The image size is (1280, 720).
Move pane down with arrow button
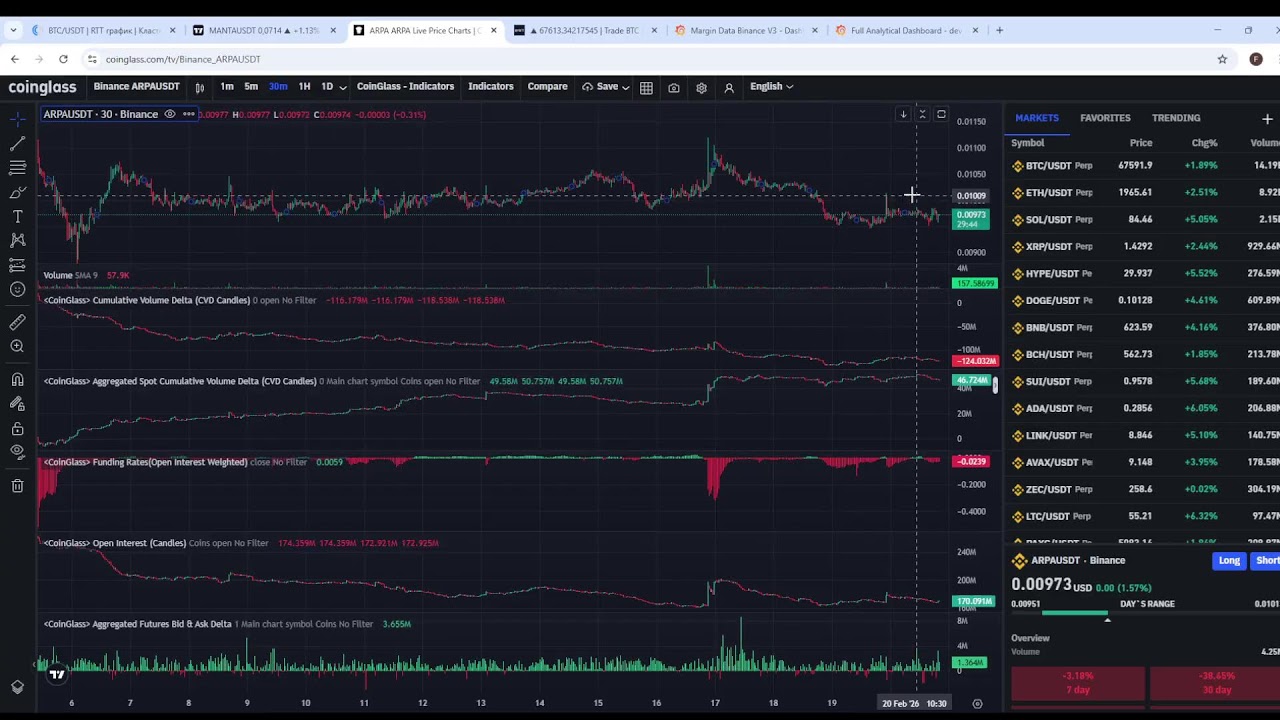(x=903, y=114)
